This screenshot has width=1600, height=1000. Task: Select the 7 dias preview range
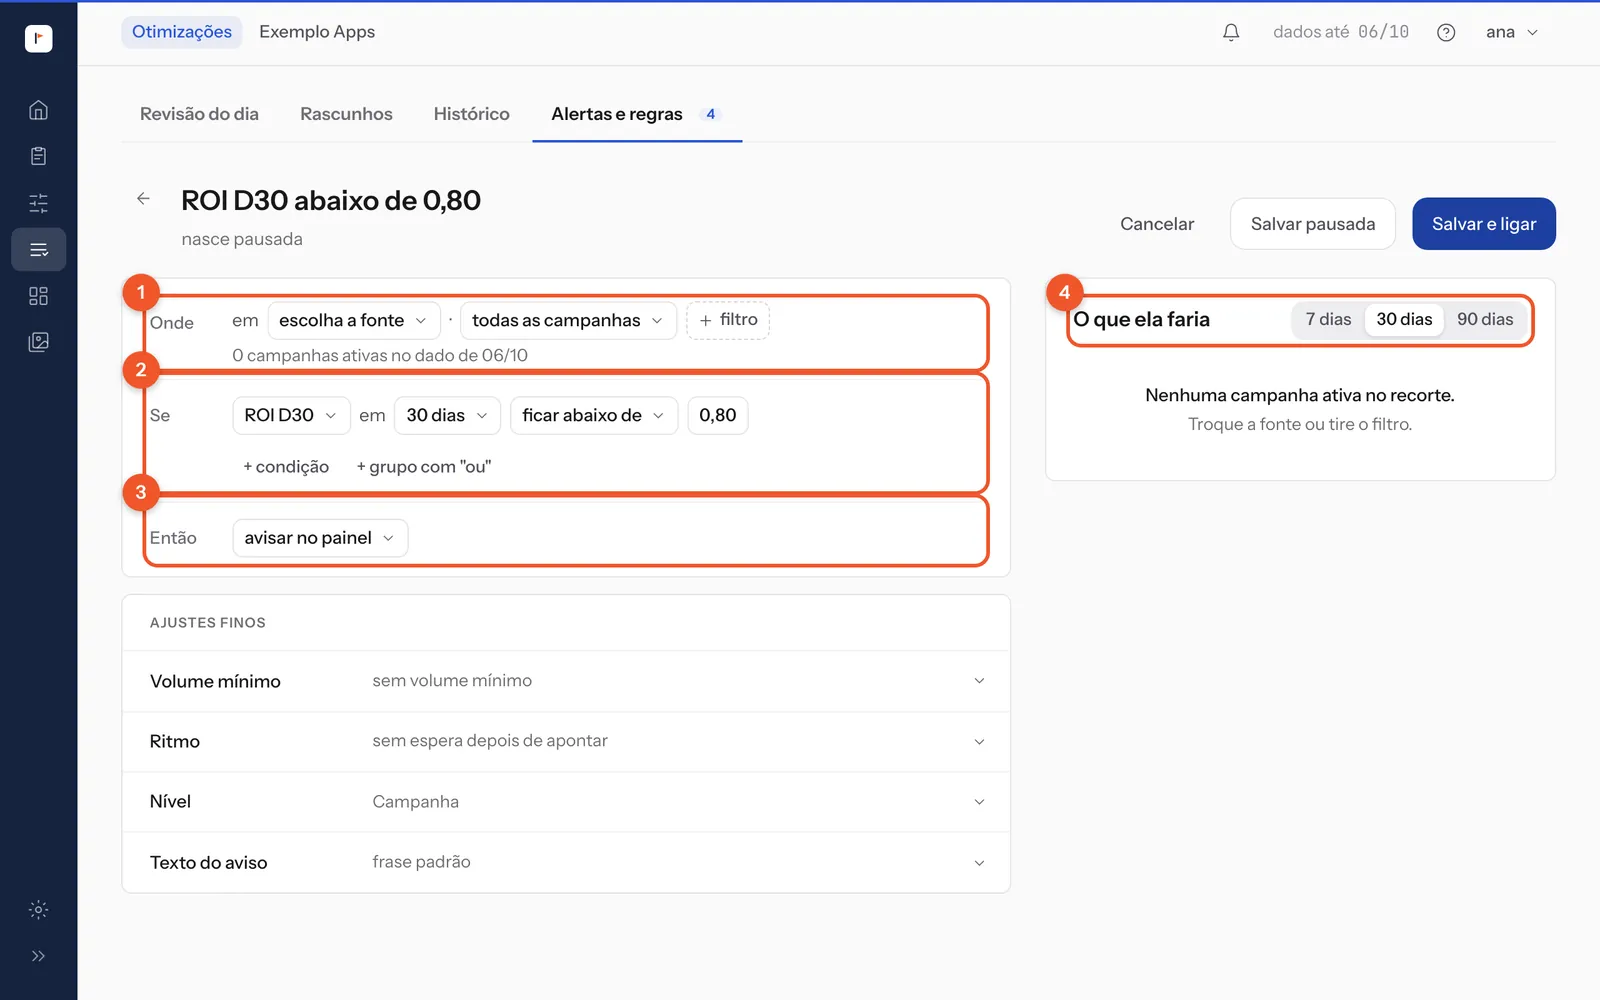pyautogui.click(x=1328, y=319)
